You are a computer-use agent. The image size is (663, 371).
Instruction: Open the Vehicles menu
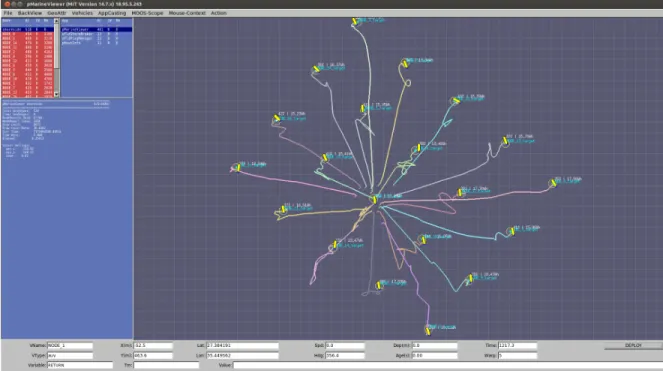(82, 13)
